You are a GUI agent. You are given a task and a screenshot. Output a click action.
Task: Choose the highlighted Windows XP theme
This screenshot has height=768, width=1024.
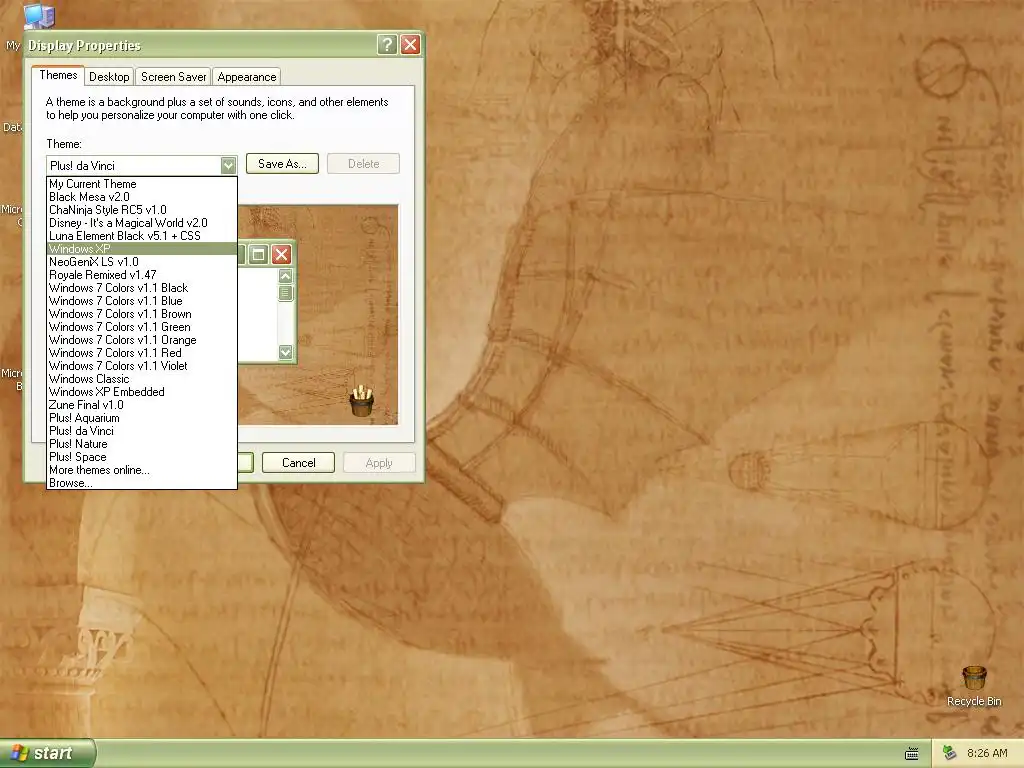142,249
